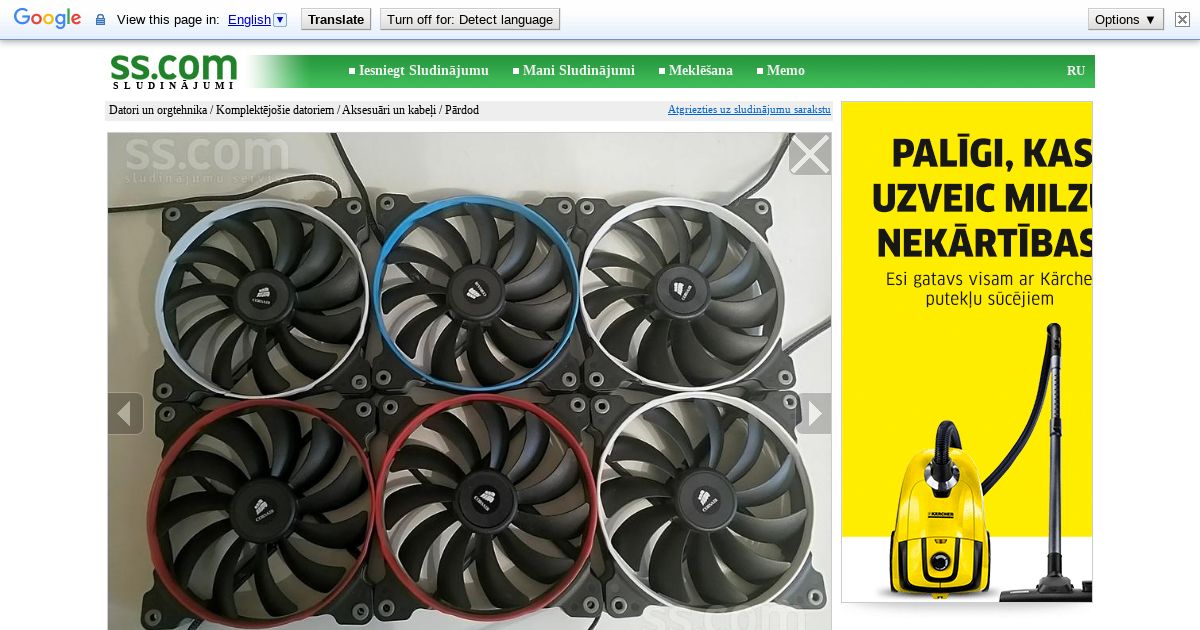Open Meklēšana search menu item
1200x630 pixels.
pyautogui.click(x=700, y=70)
